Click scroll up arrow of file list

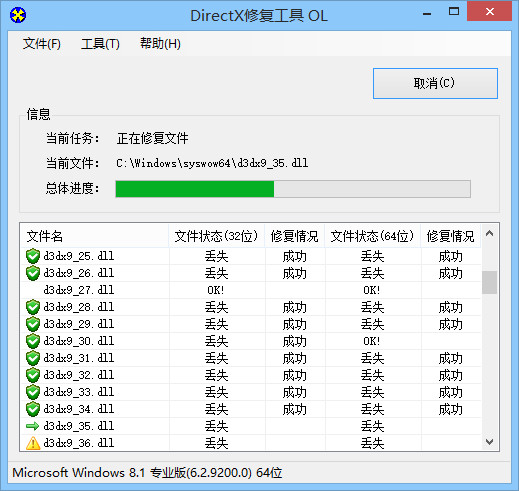click(489, 233)
